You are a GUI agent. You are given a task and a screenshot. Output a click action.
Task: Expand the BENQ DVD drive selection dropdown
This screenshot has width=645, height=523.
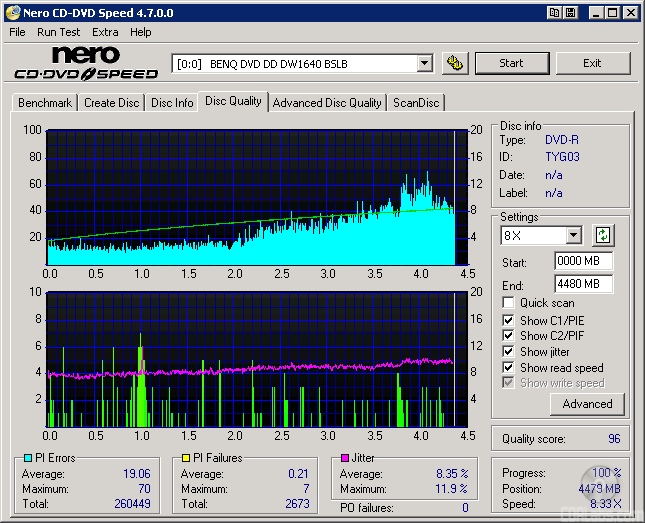424,64
